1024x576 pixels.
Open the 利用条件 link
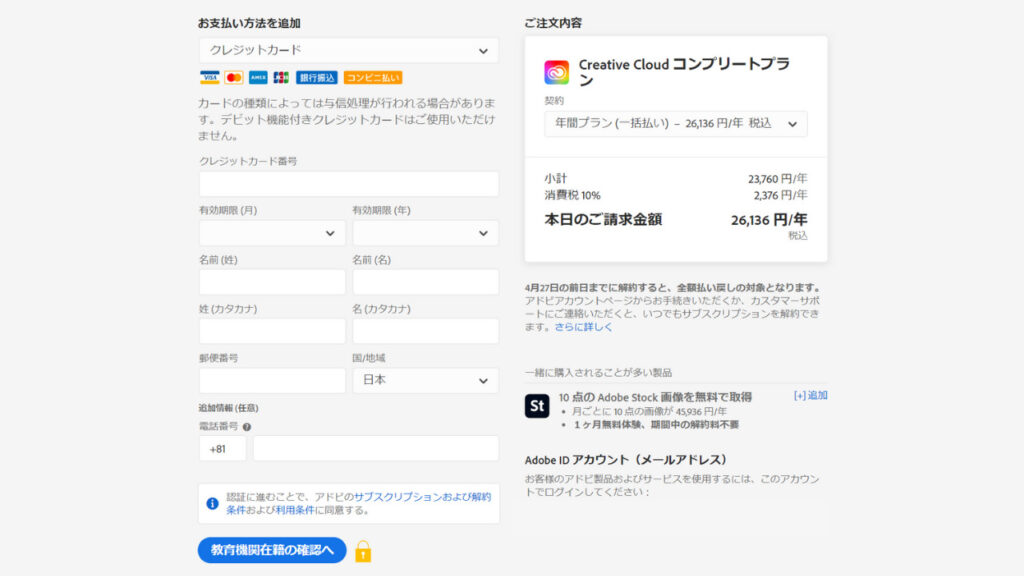click(x=295, y=510)
